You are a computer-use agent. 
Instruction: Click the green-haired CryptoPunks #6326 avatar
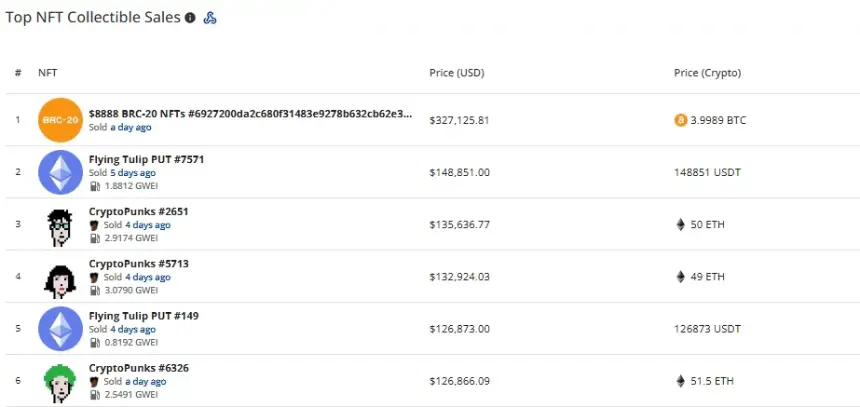[60, 383]
